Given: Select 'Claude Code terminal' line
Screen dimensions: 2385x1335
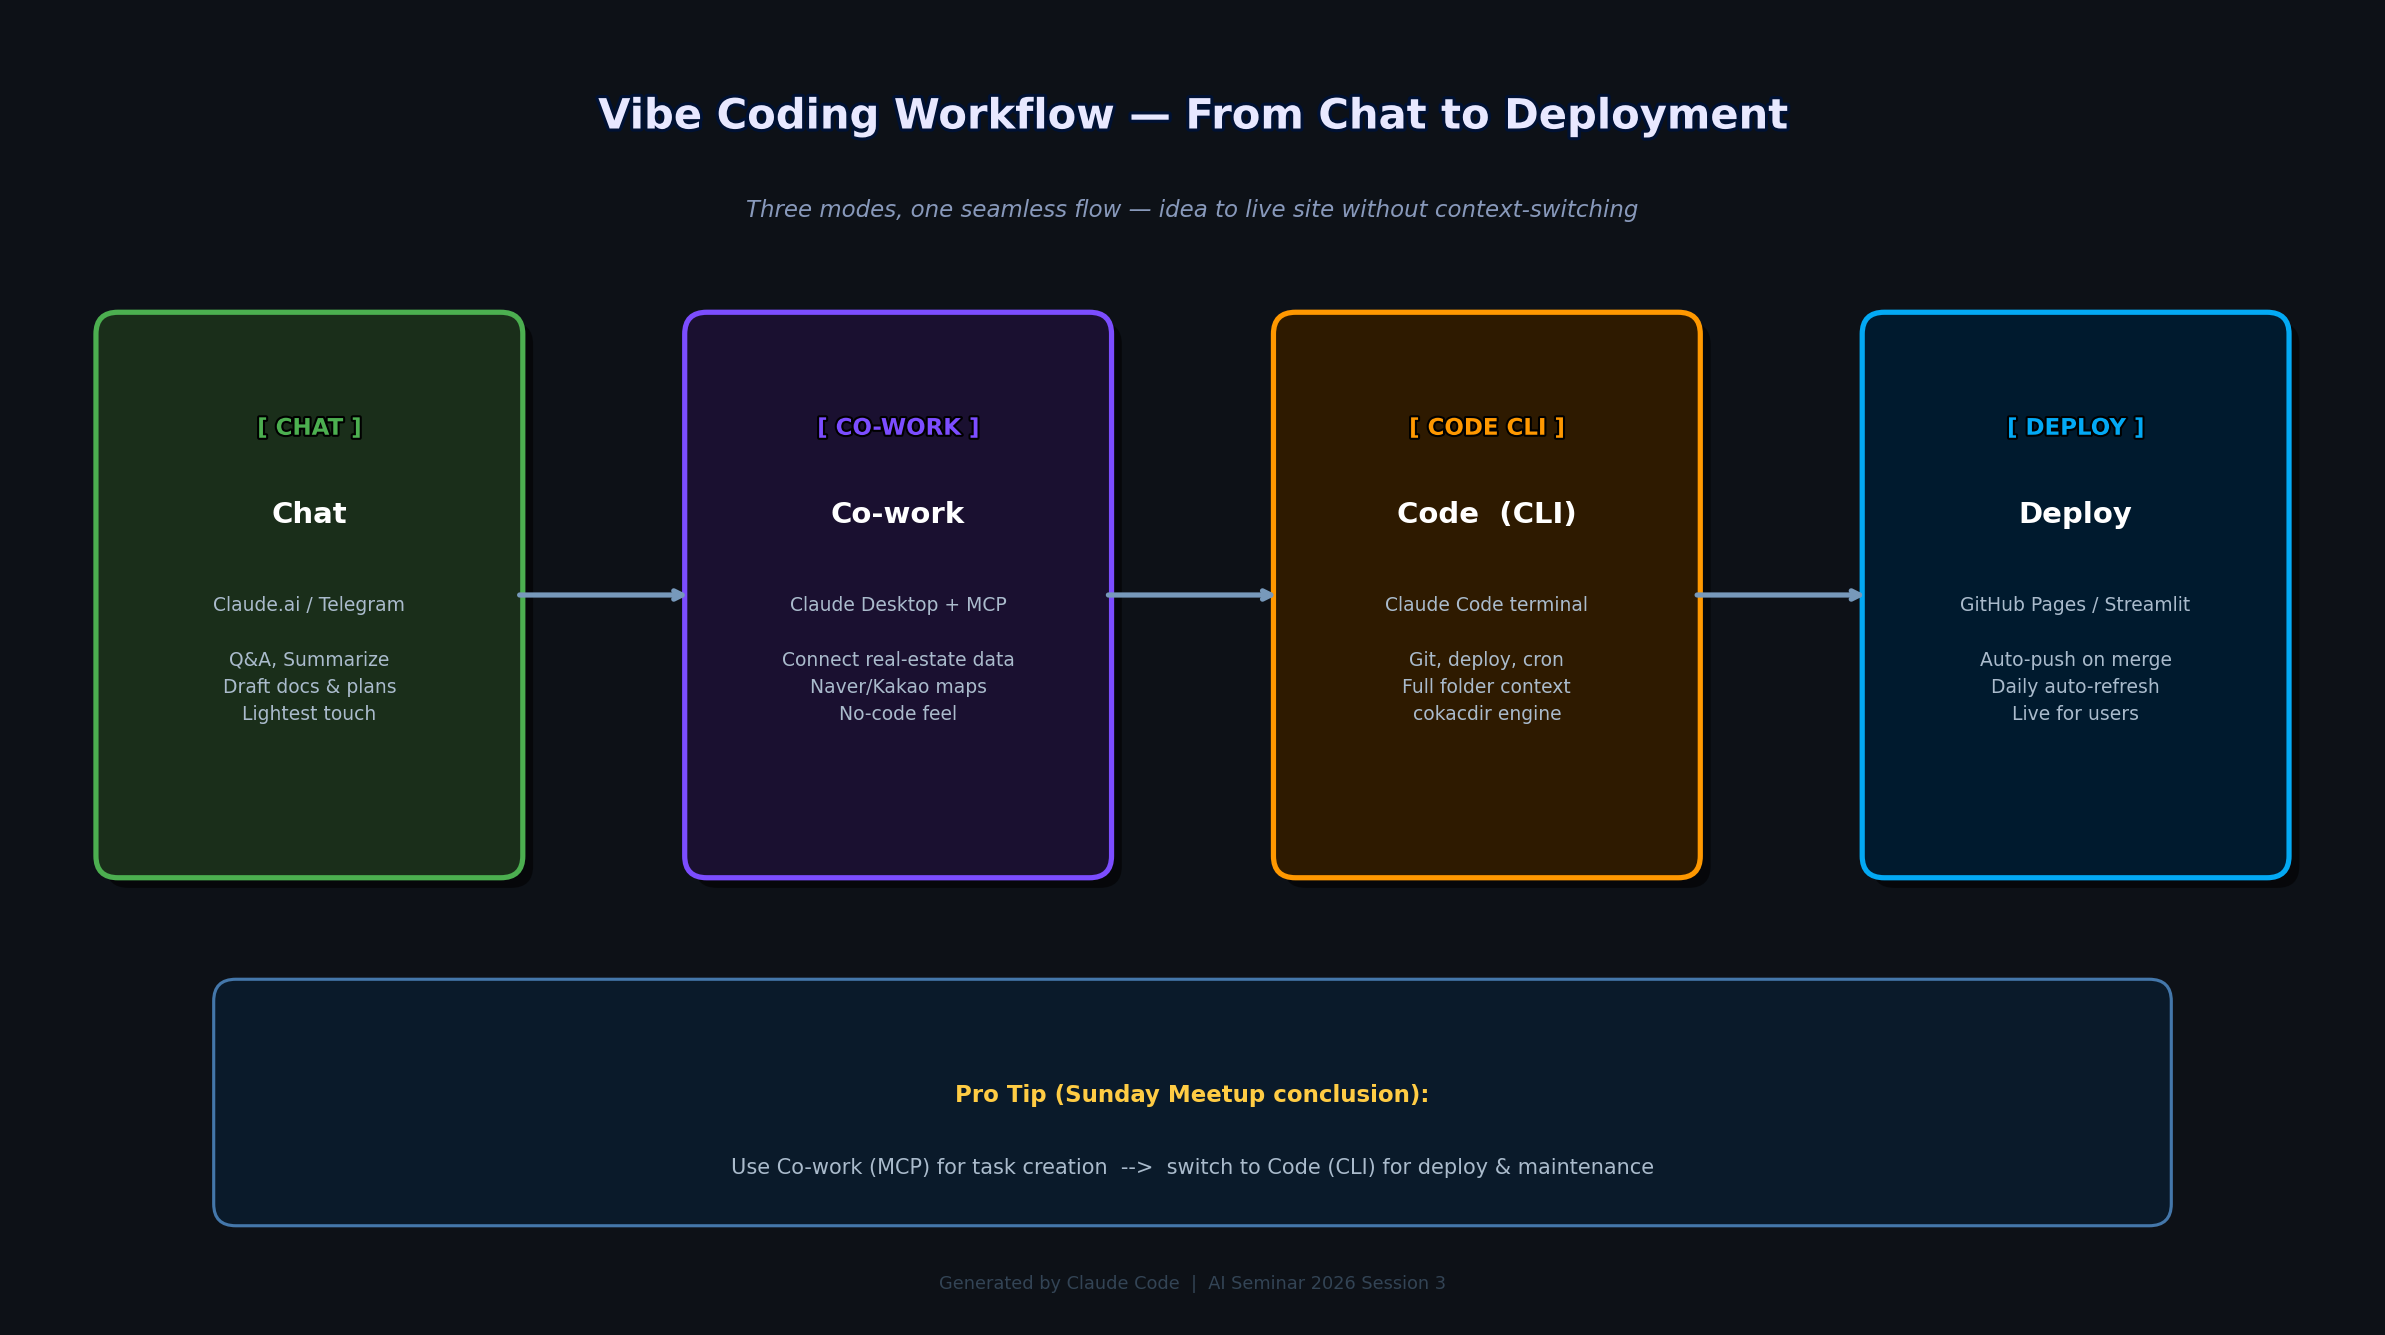Looking at the screenshot, I should [1487, 604].
